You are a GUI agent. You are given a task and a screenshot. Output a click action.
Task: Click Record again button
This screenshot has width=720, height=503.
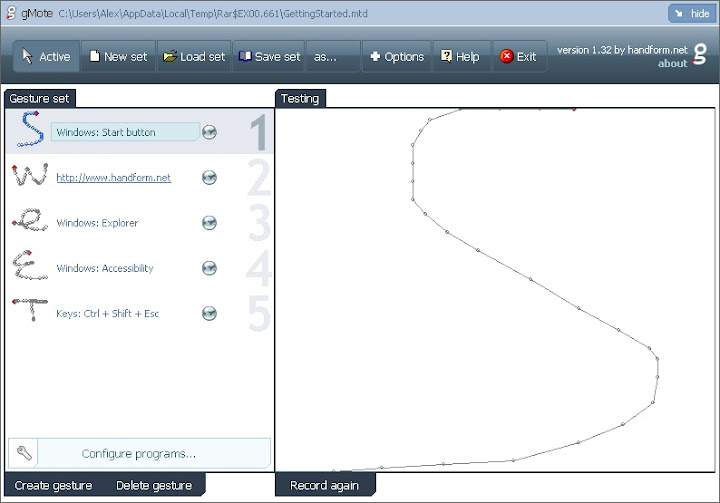tap(325, 486)
